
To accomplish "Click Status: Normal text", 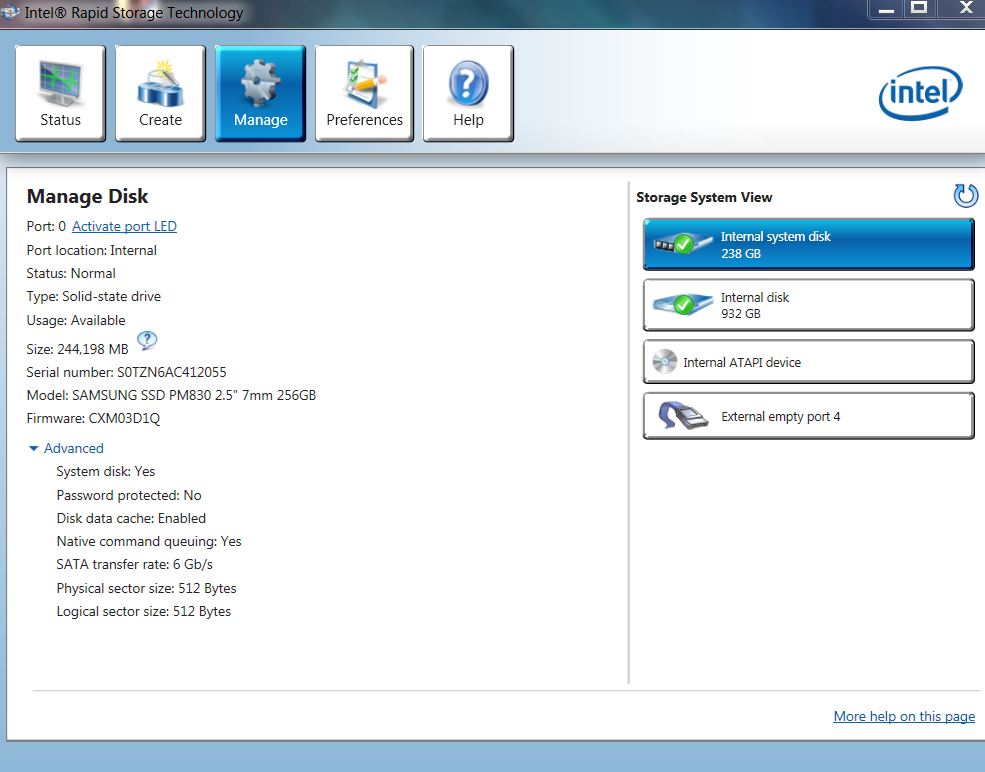I will (x=71, y=273).
